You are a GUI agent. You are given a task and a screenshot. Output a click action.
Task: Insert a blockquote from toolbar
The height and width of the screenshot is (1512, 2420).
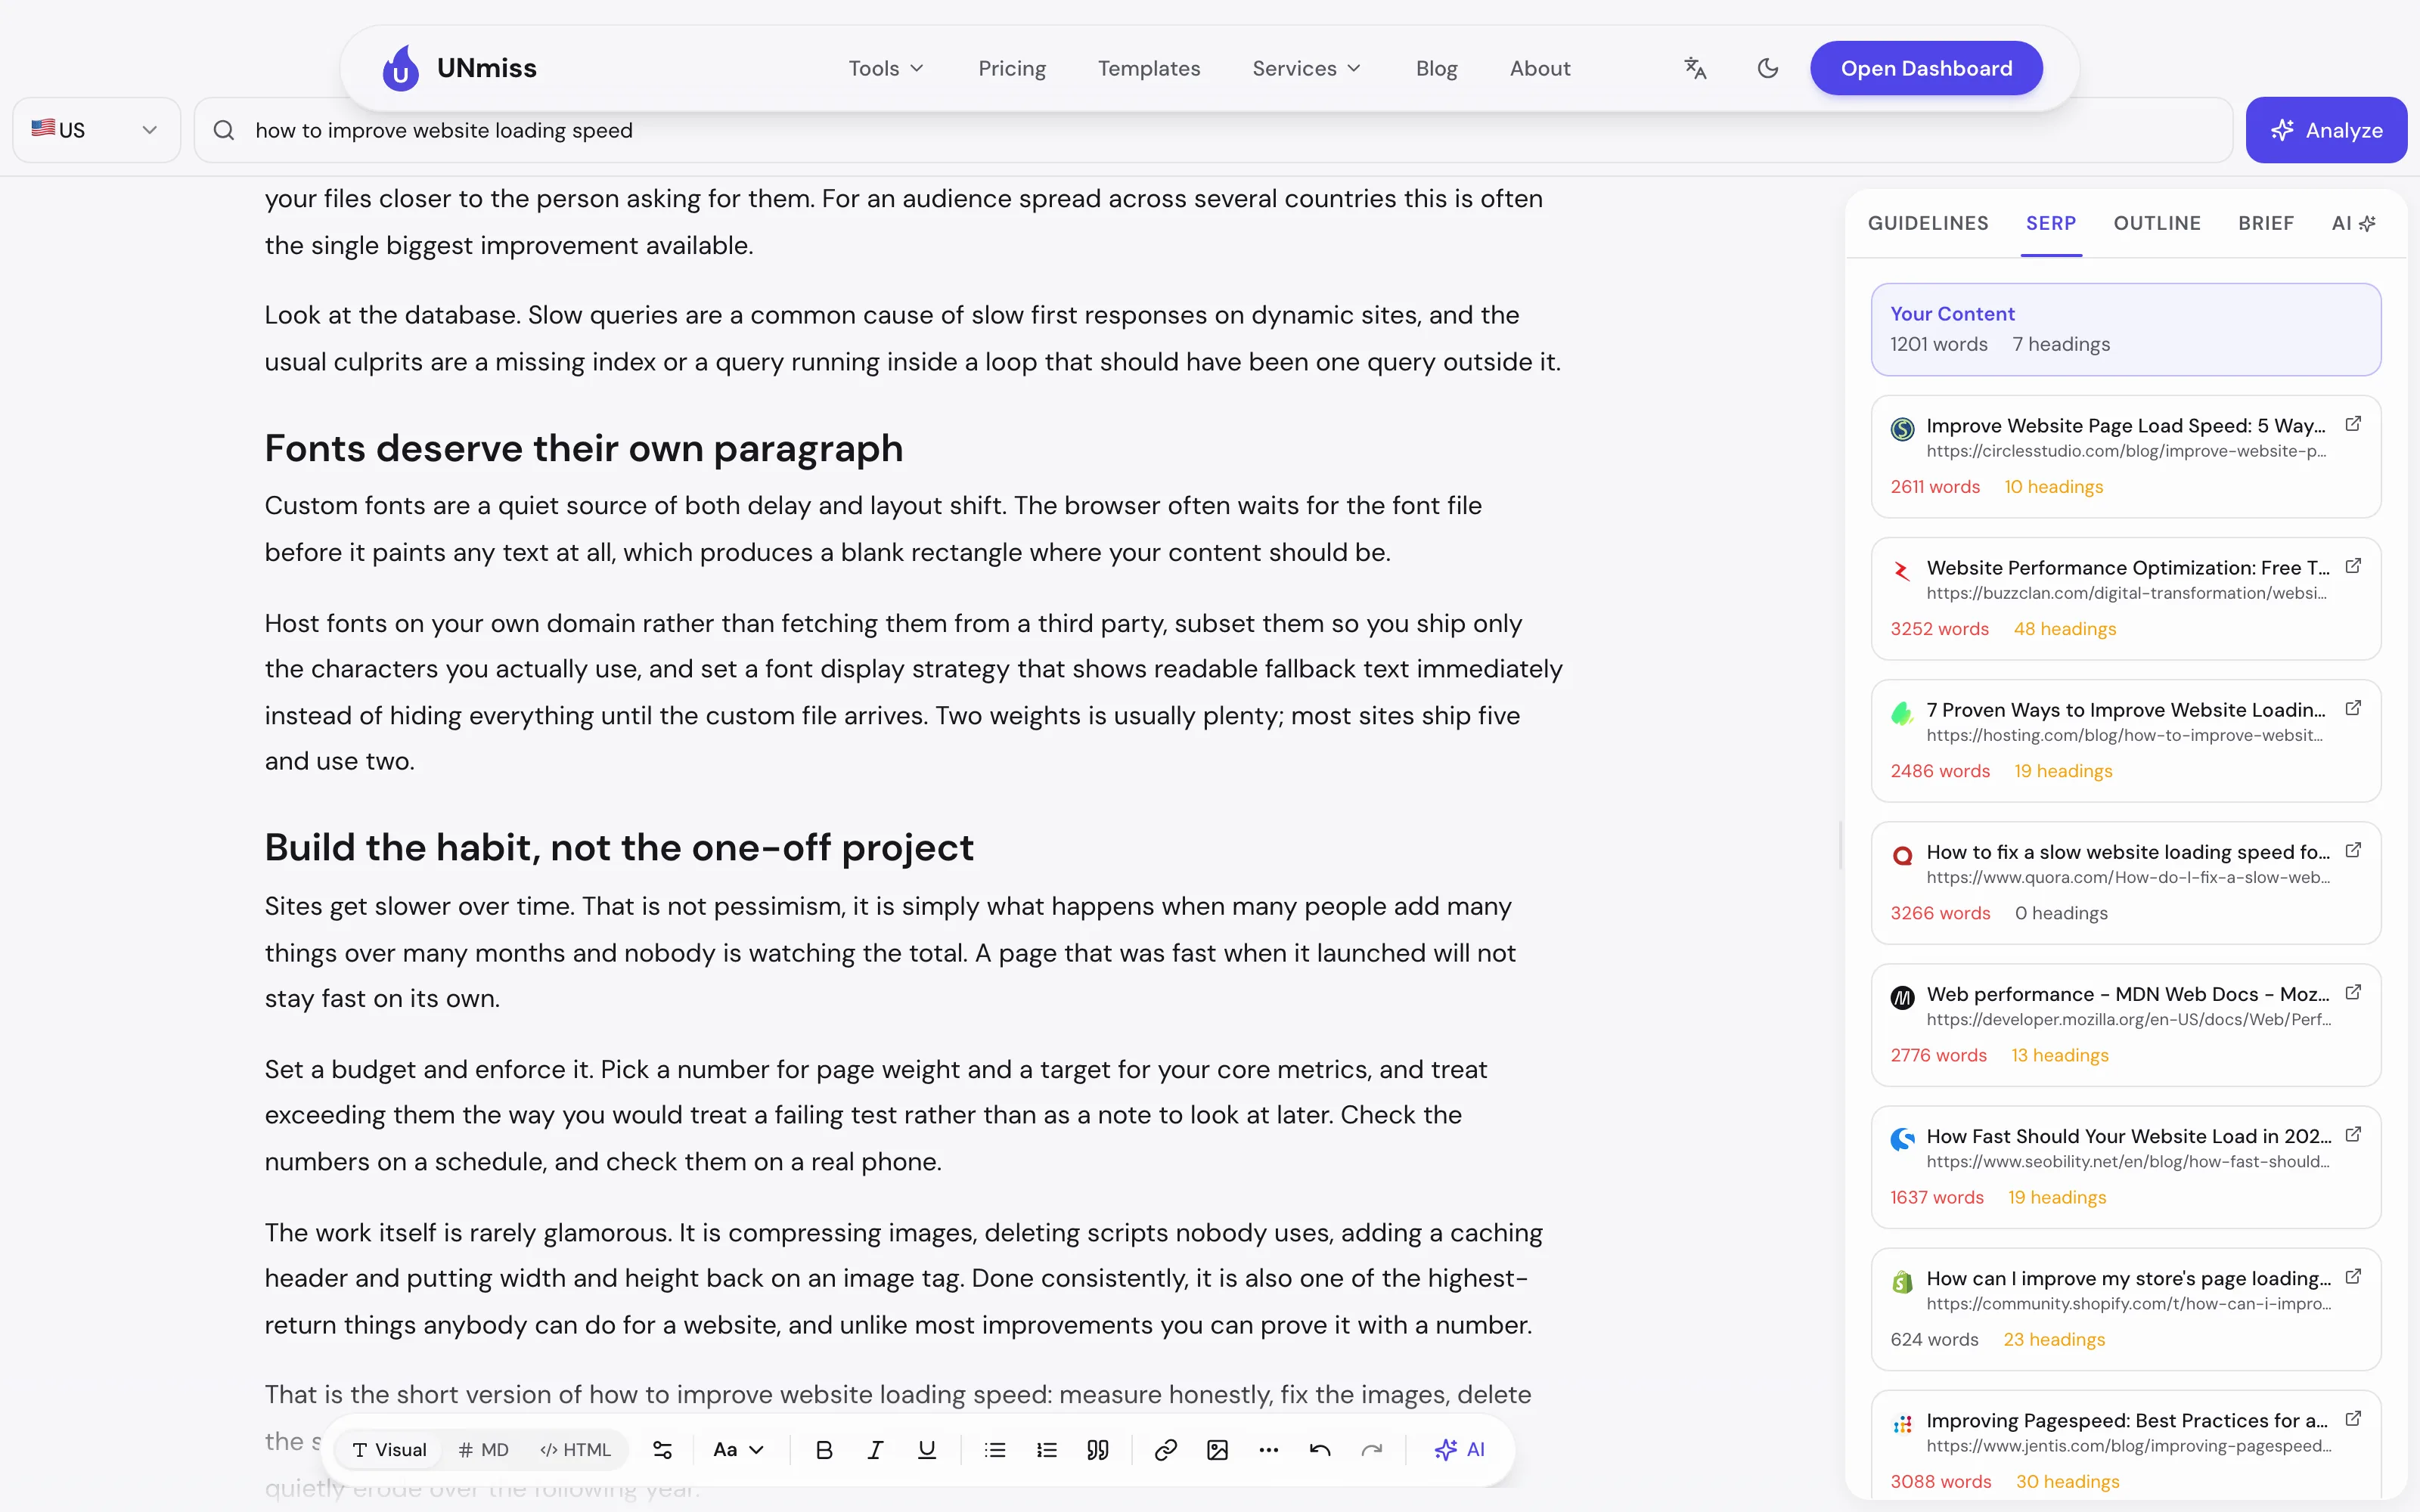tap(1098, 1449)
